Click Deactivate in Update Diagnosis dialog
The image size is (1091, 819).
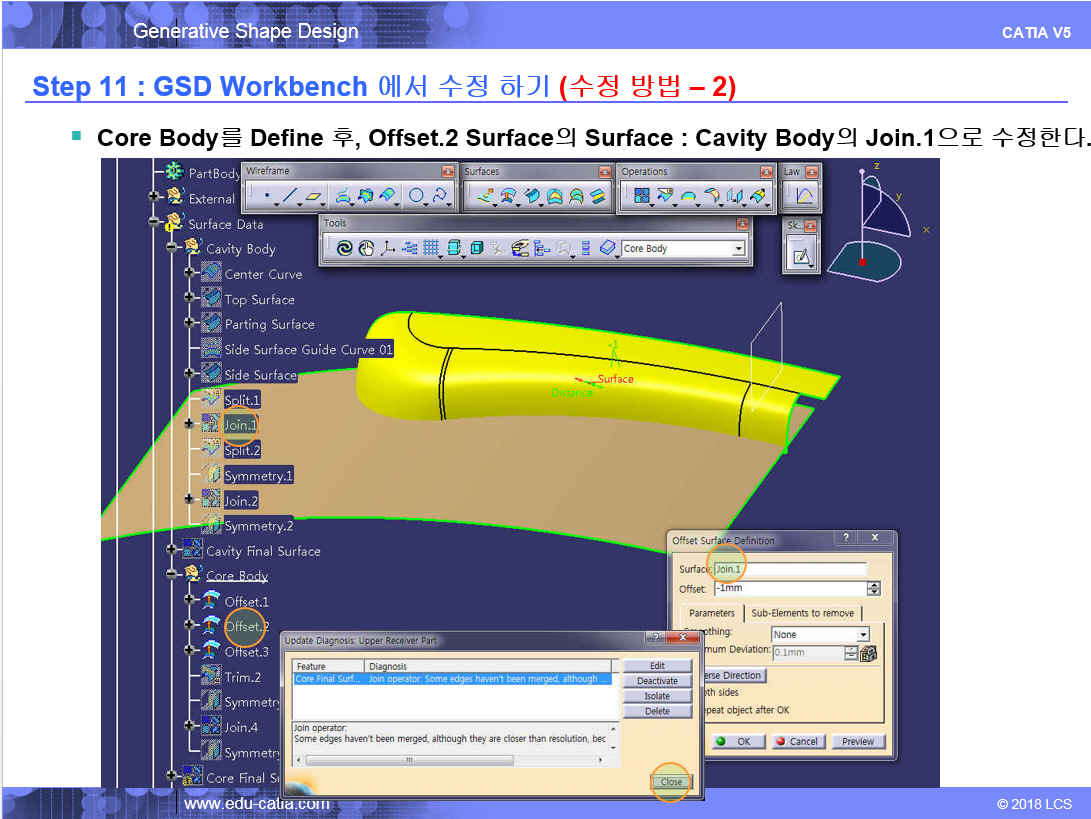point(657,681)
